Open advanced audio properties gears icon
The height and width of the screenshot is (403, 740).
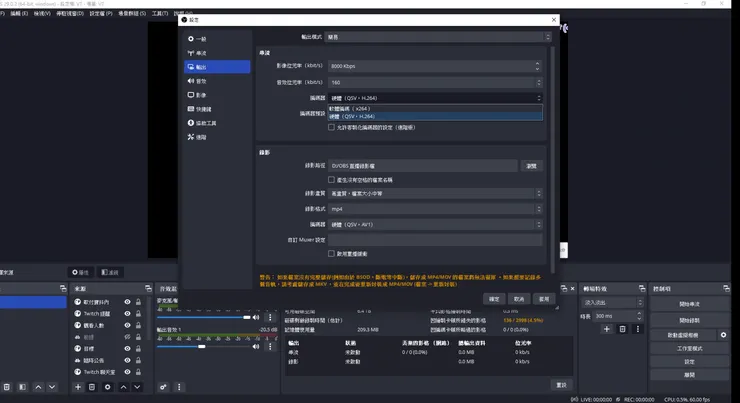(163, 387)
